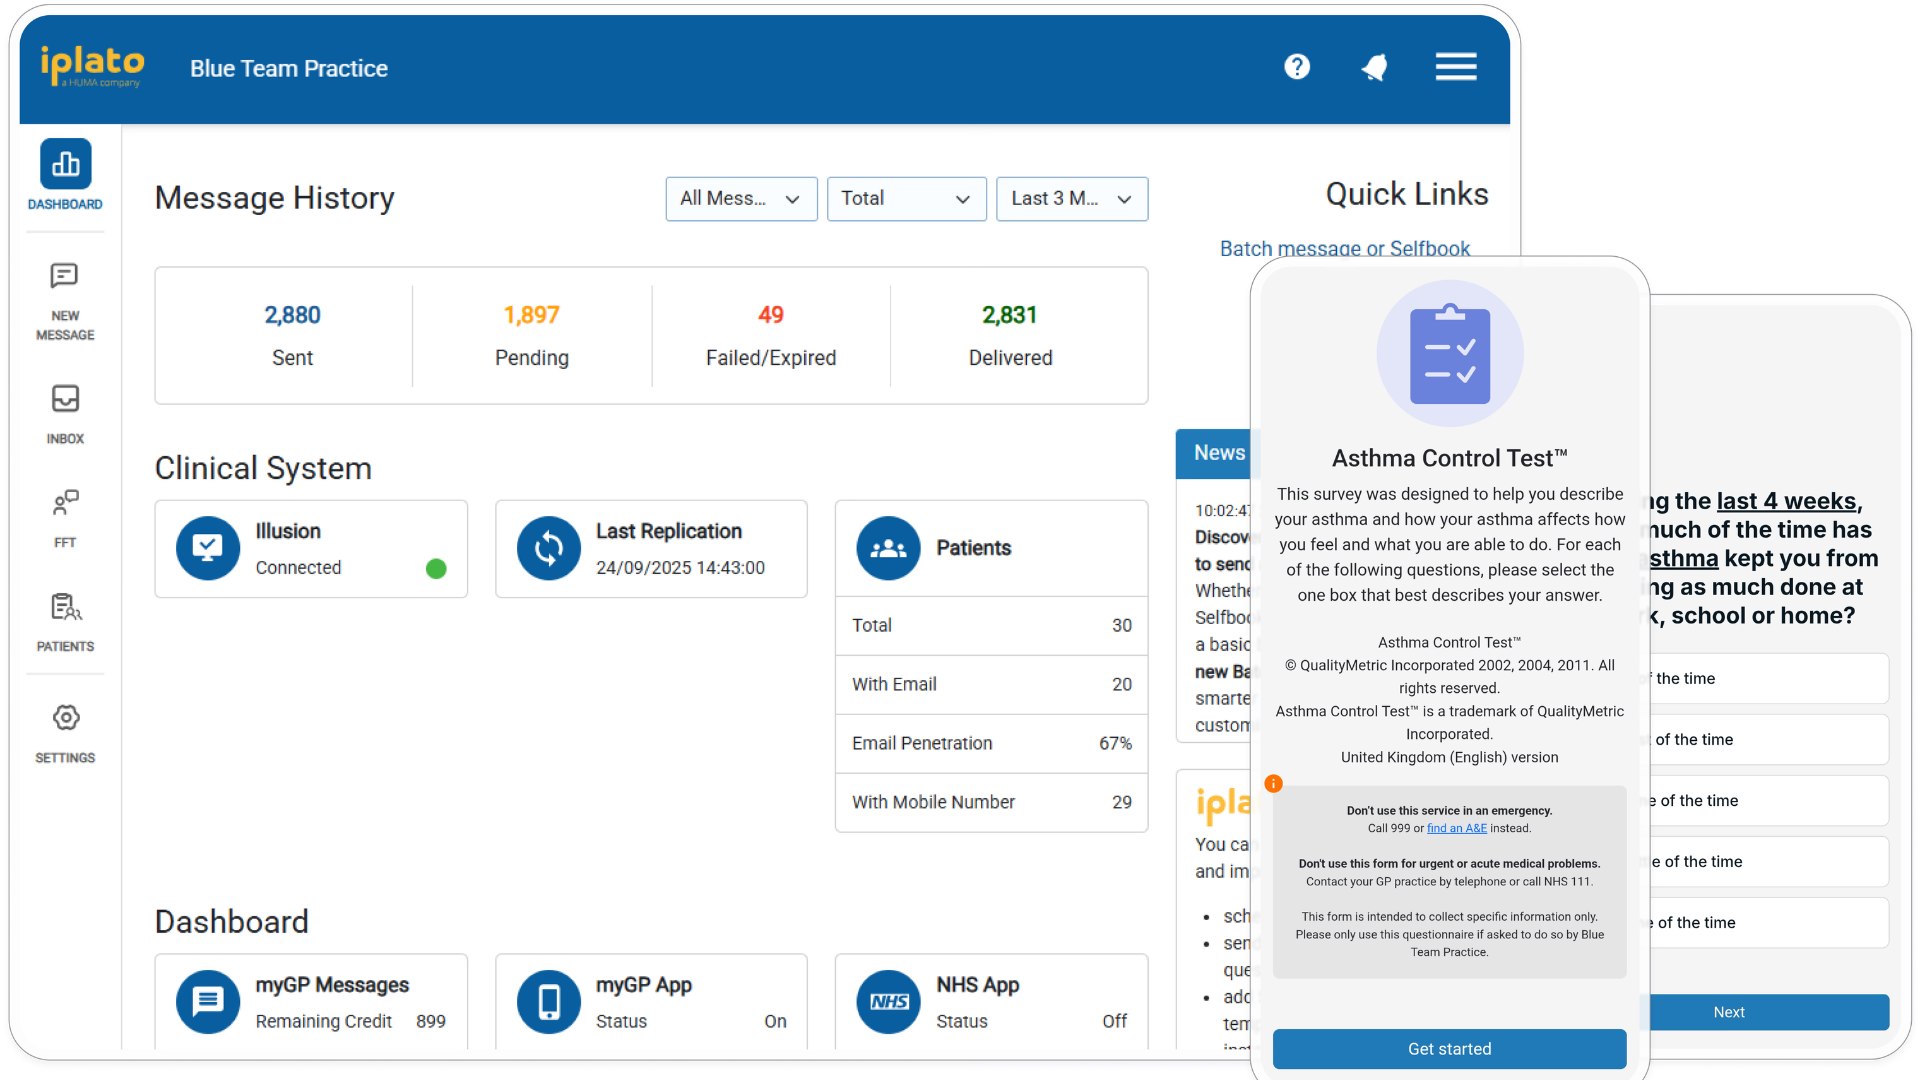
Task: Click the Asthma Control Test clipboard icon
Action: 1450,354
